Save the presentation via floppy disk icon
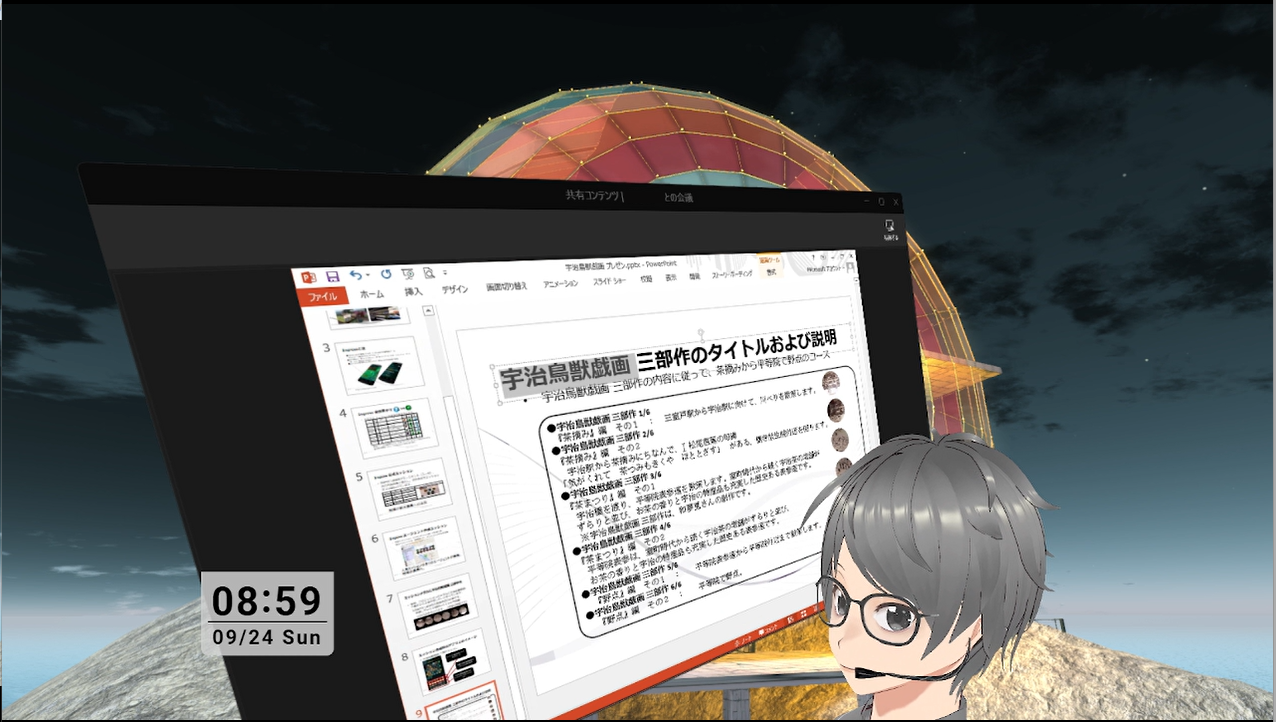The width and height of the screenshot is (1276, 722). coord(333,276)
